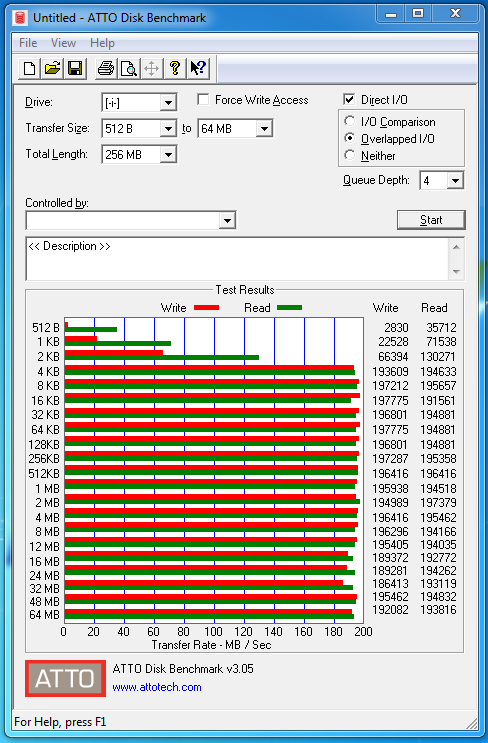Click the 64 MB row label in results
This screenshot has width=488, height=743.
click(x=44, y=615)
